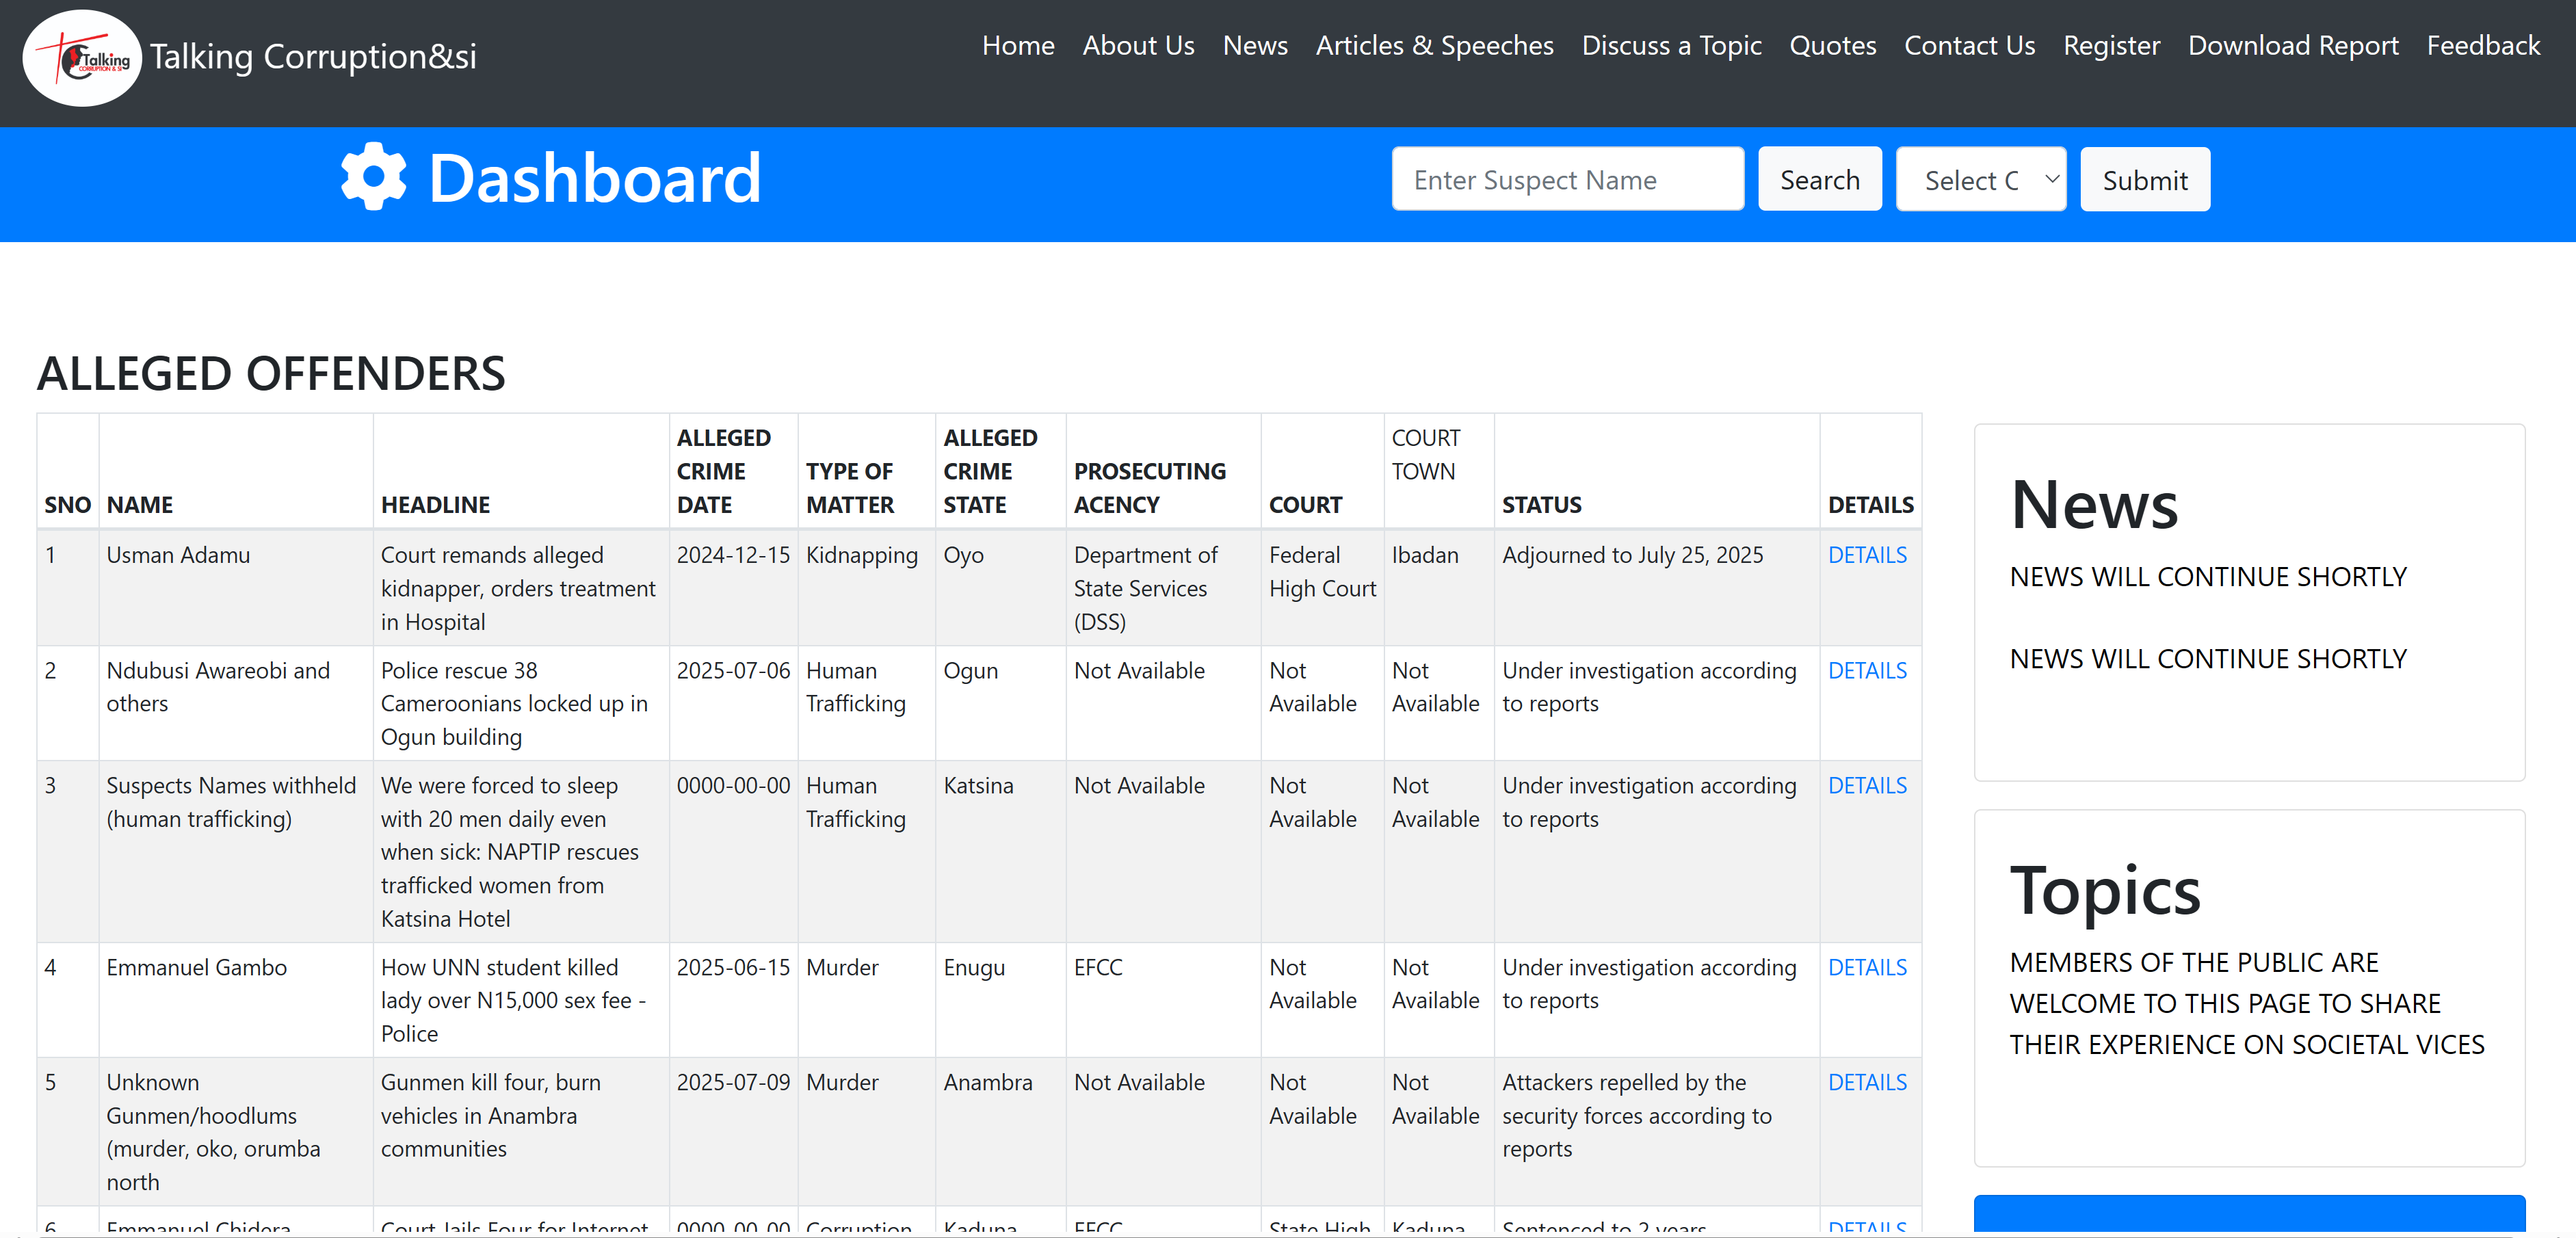Image resolution: width=2576 pixels, height=1238 pixels.
Task: Navigate to Discuss a Topic
Action: [1670, 46]
